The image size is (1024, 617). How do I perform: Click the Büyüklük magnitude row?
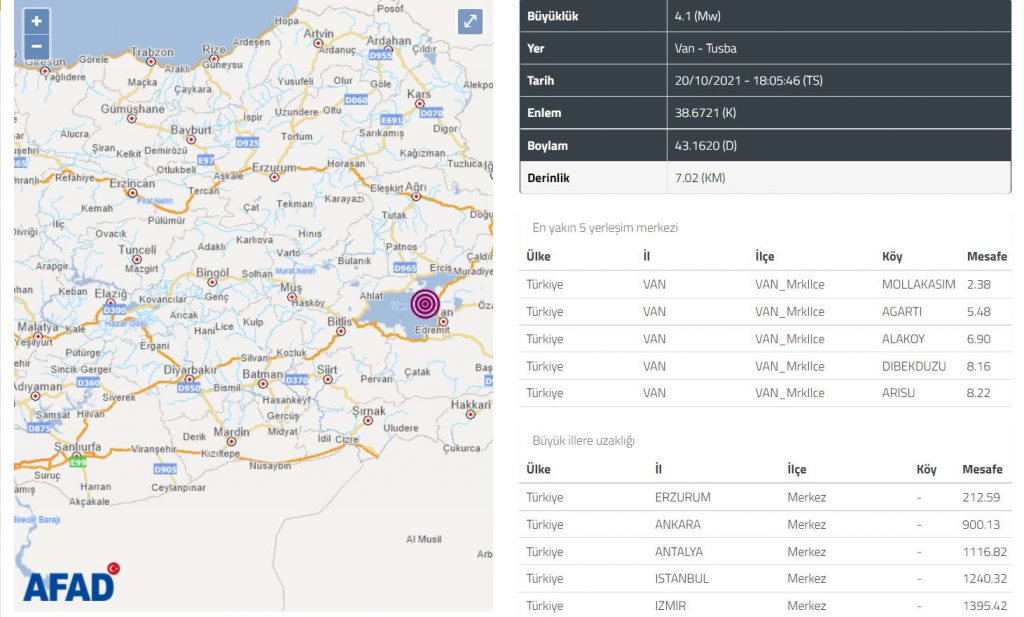766,16
